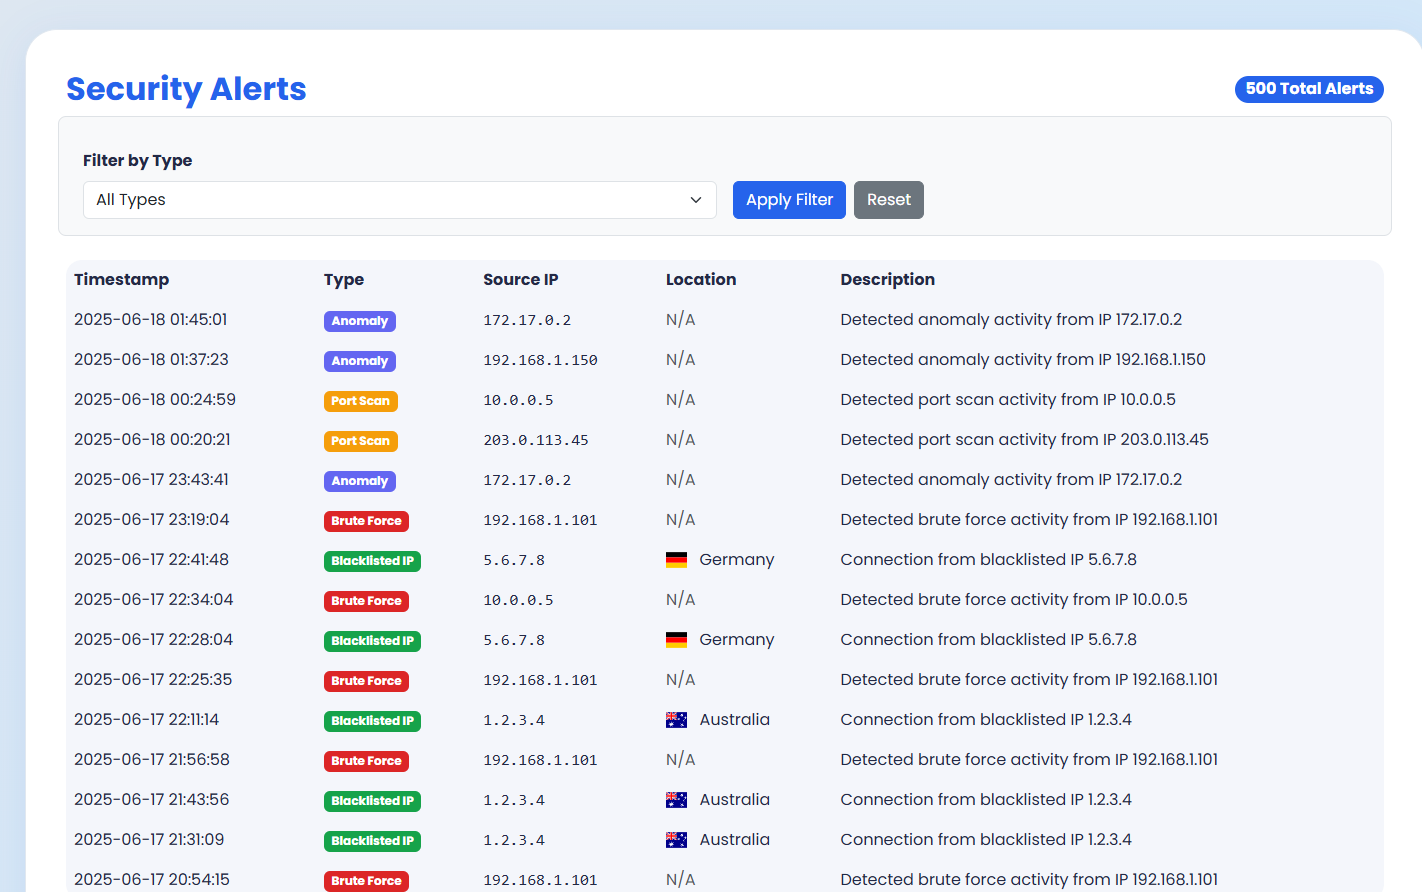Click the N/A location in the 01:45:01 row
Screen dimensions: 1422x892
(681, 320)
